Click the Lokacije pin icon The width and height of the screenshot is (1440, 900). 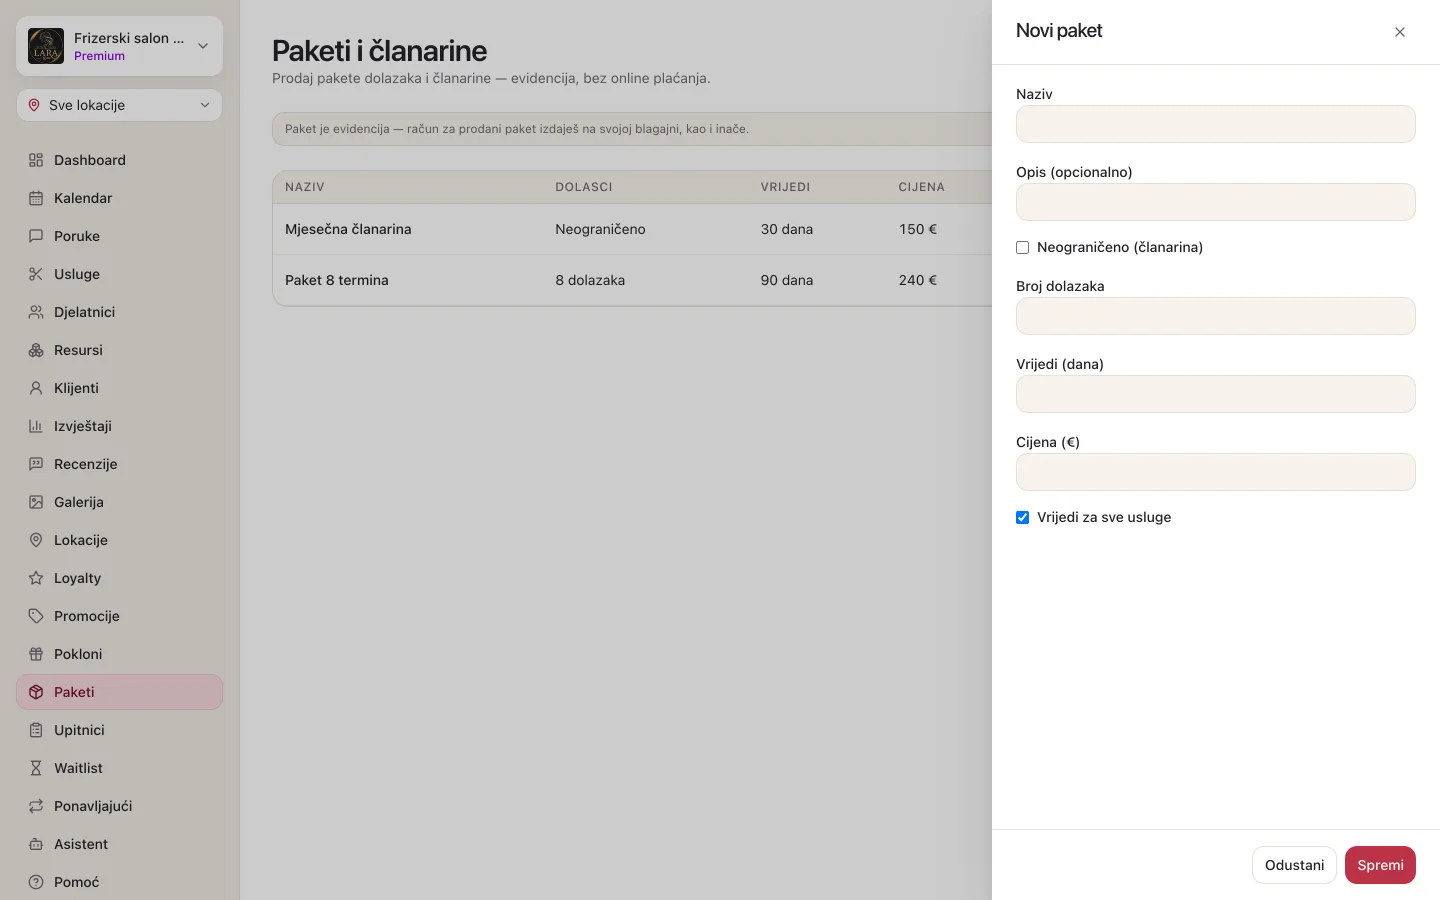(36, 540)
